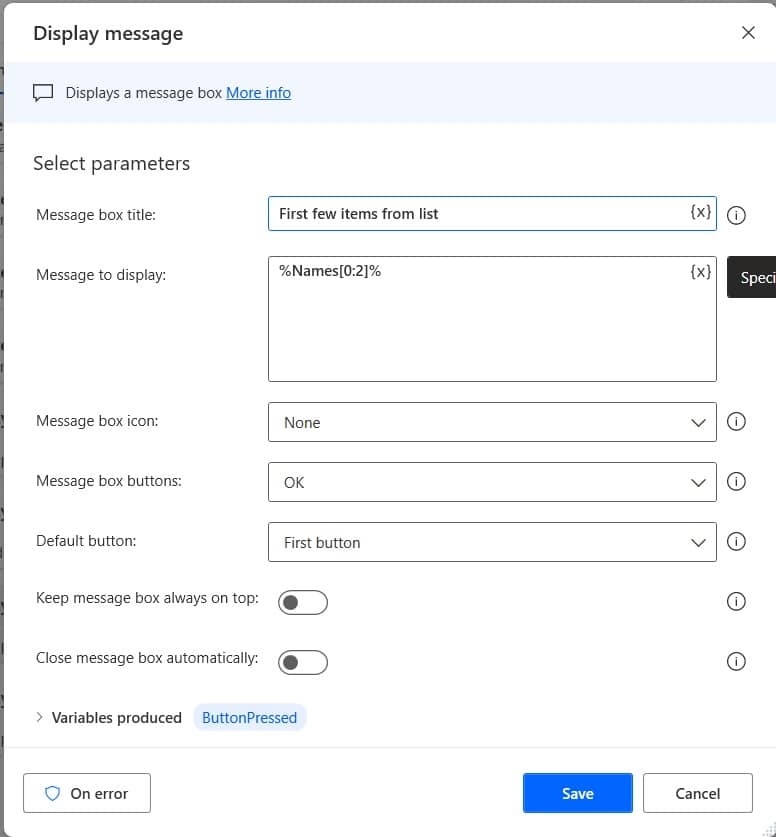Expand the Variables produced section

click(x=39, y=717)
